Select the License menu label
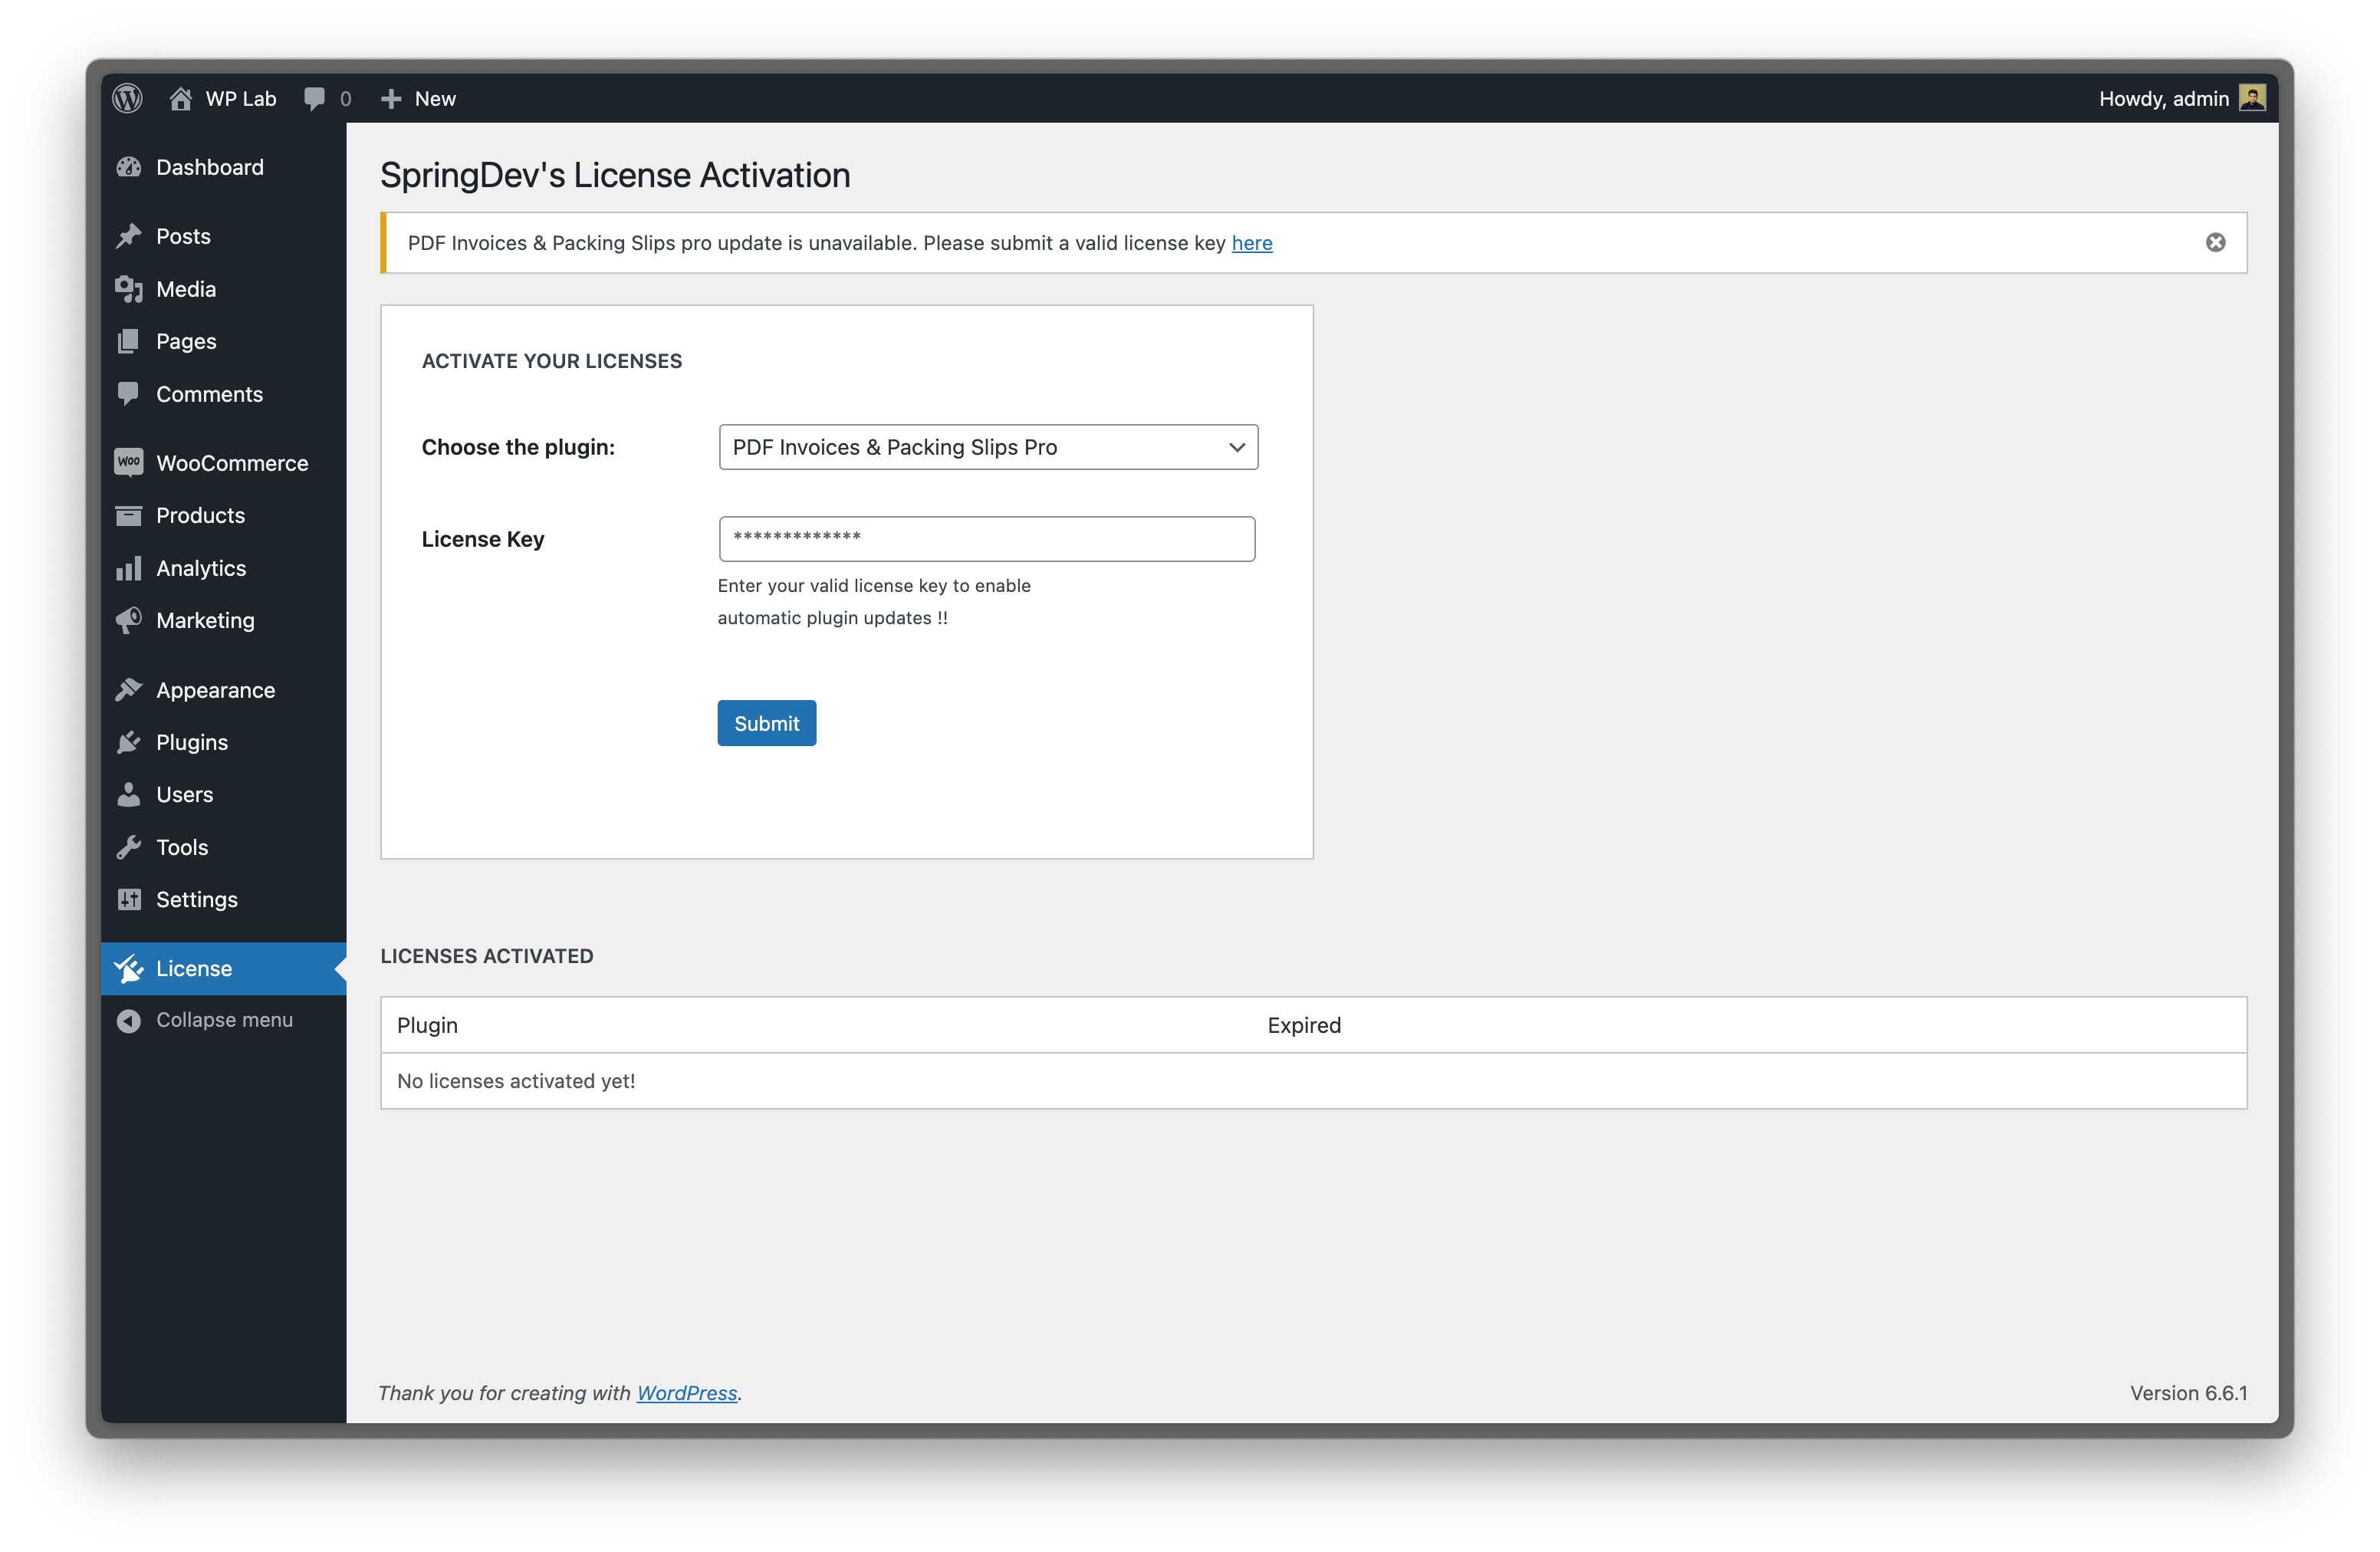2380x1552 pixels. (x=194, y=968)
